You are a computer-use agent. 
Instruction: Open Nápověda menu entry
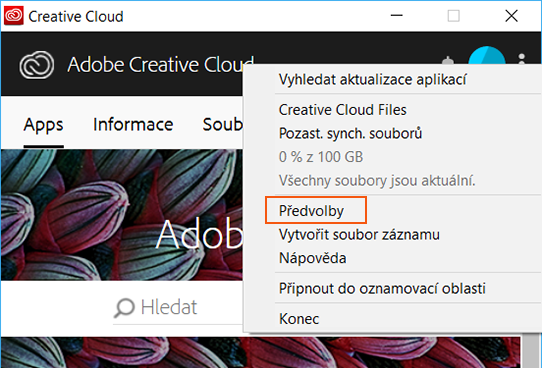pyautogui.click(x=392, y=258)
